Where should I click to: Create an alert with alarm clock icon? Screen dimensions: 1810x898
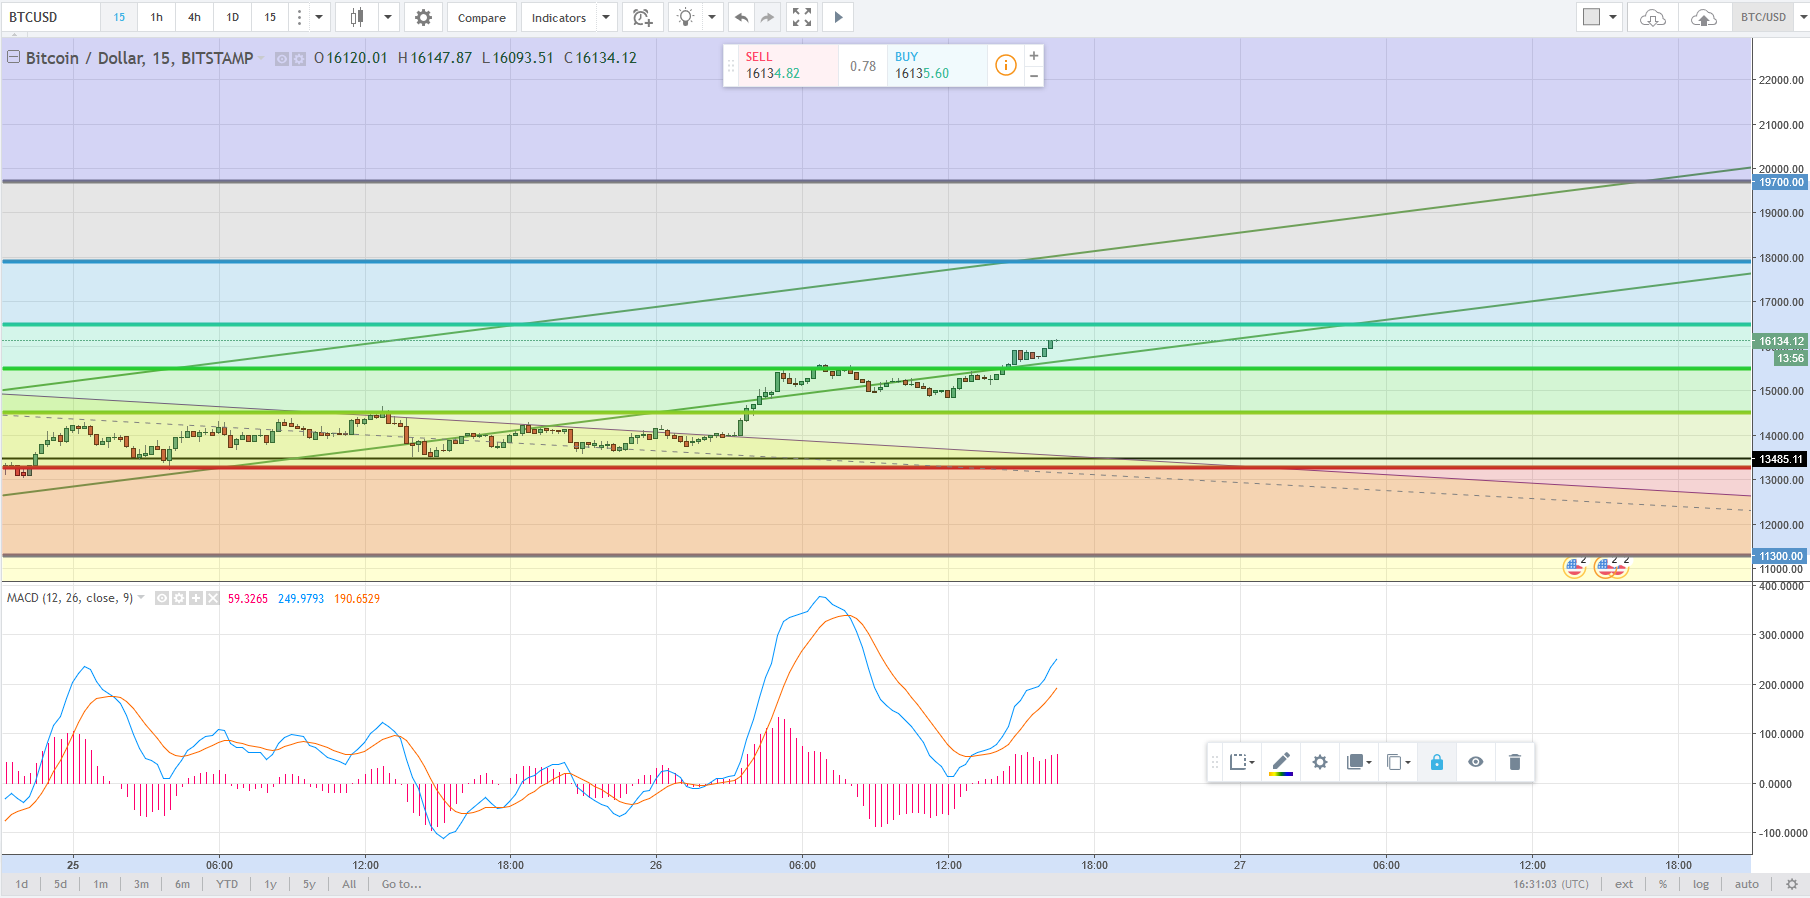(x=642, y=17)
